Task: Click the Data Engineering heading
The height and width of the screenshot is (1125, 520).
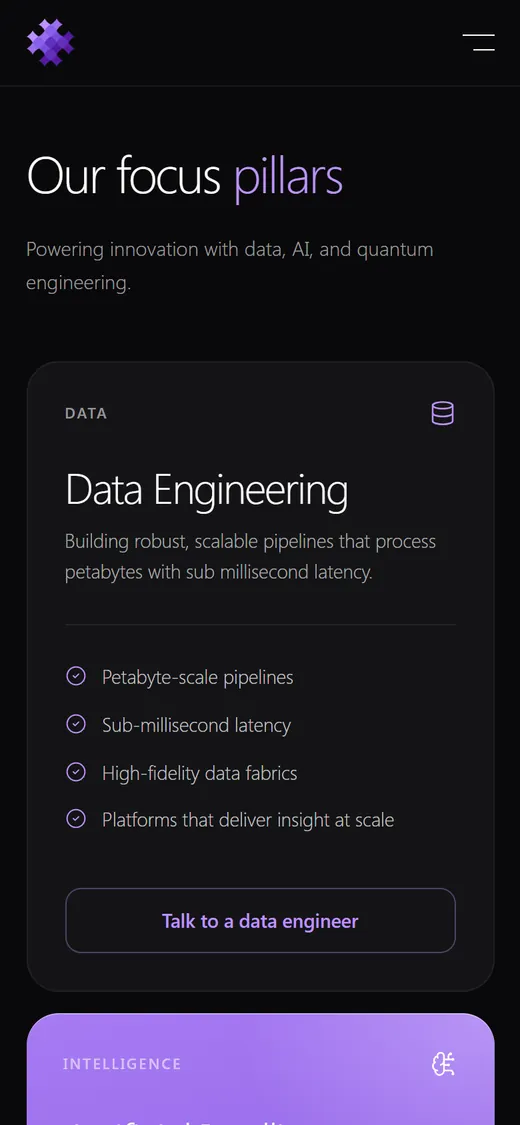Action: [x=207, y=491]
